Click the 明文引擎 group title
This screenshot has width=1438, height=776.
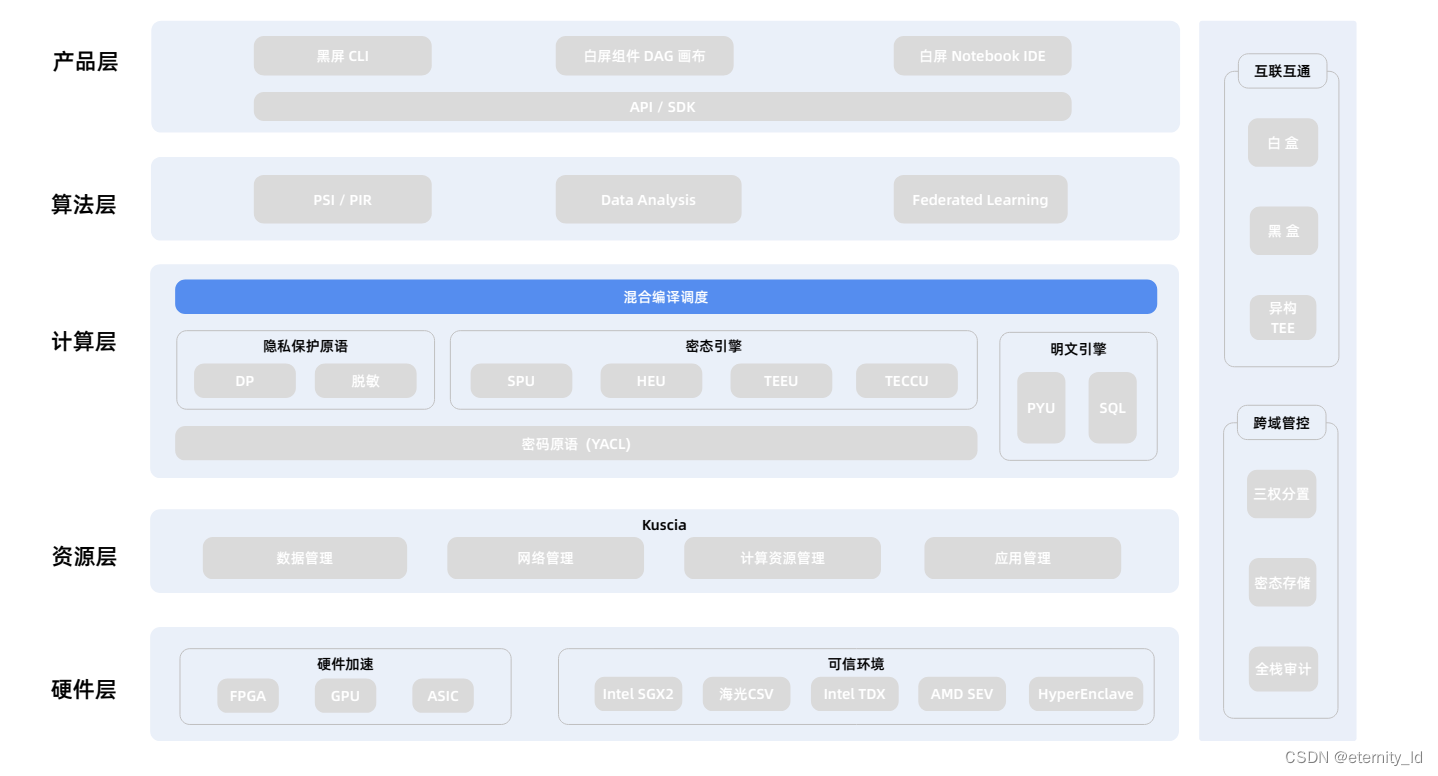(x=1078, y=349)
